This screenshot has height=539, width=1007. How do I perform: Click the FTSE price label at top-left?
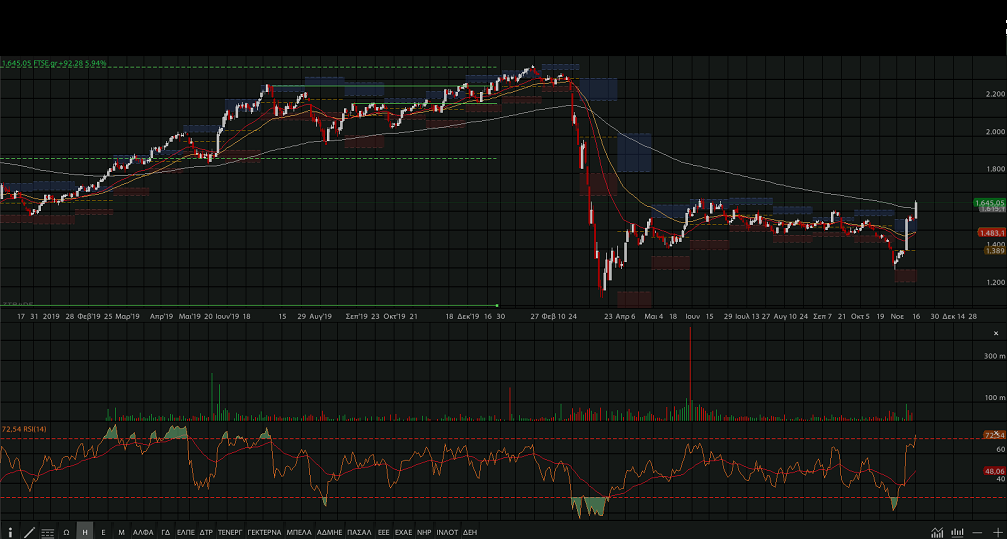point(54,63)
